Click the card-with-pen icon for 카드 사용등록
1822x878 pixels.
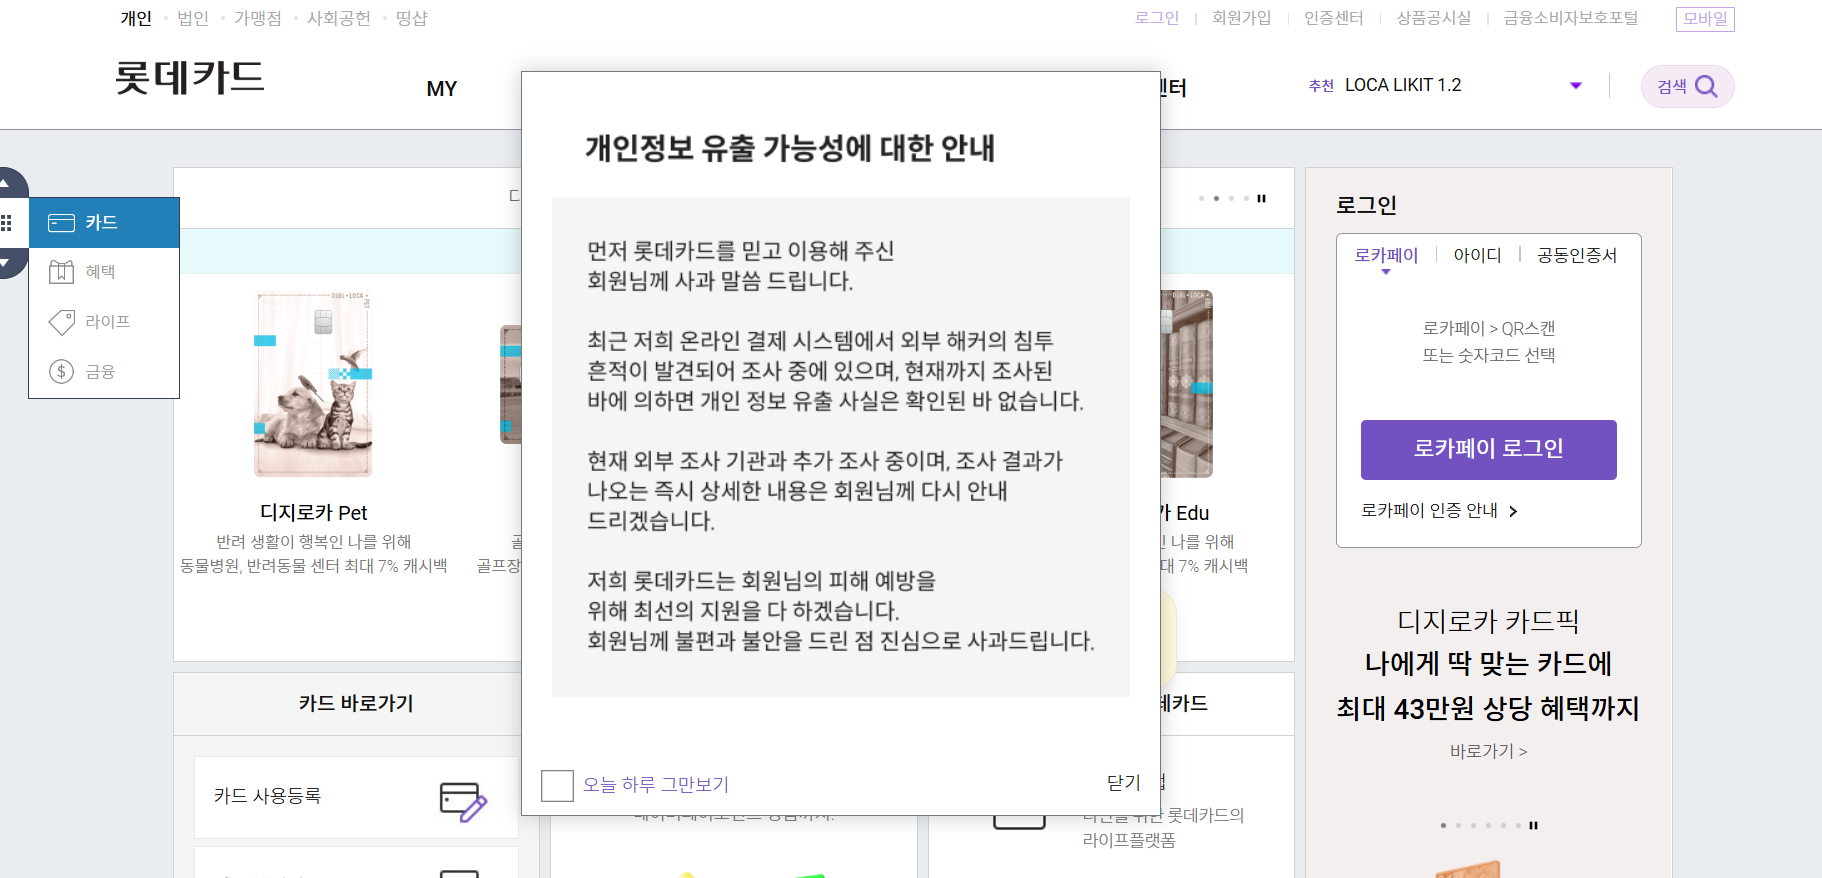coord(463,801)
